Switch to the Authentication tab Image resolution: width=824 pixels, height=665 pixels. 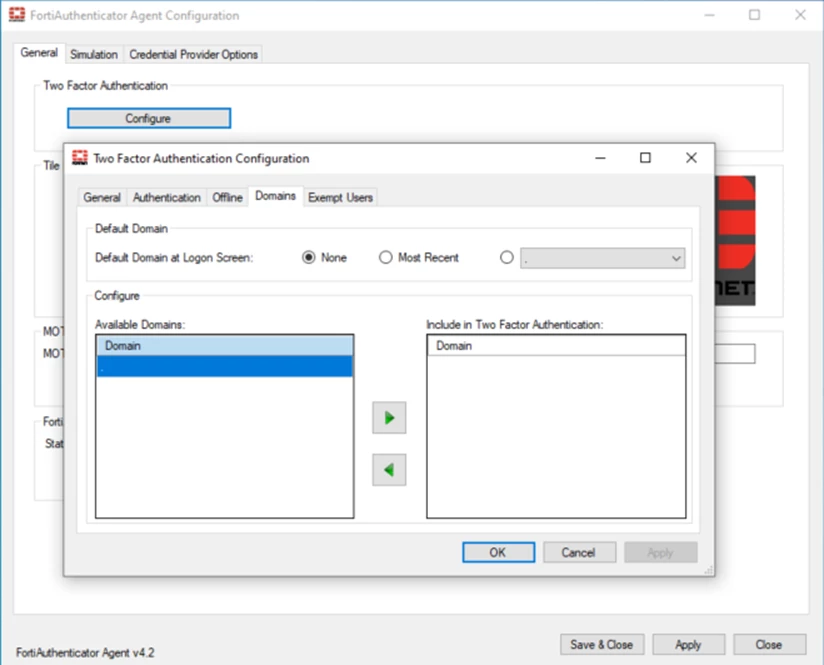[167, 198]
